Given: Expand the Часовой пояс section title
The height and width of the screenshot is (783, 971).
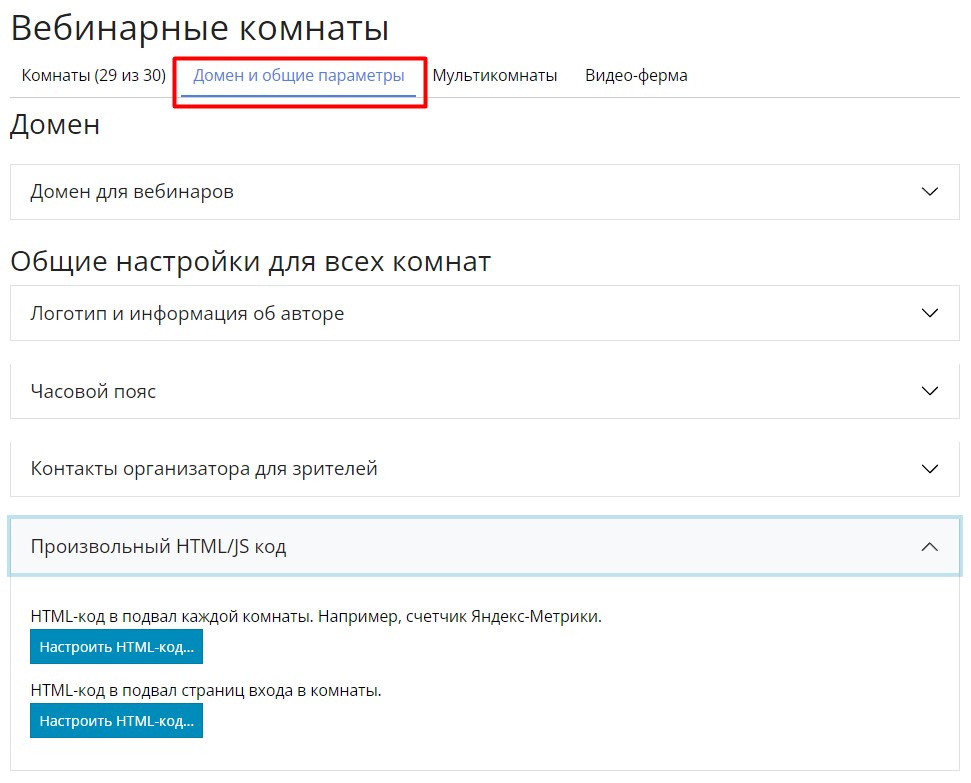Looking at the screenshot, I should 93,392.
